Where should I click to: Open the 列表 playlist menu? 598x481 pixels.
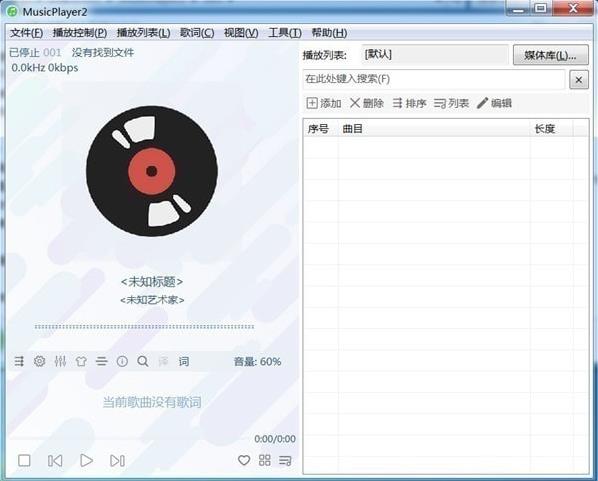[451, 103]
